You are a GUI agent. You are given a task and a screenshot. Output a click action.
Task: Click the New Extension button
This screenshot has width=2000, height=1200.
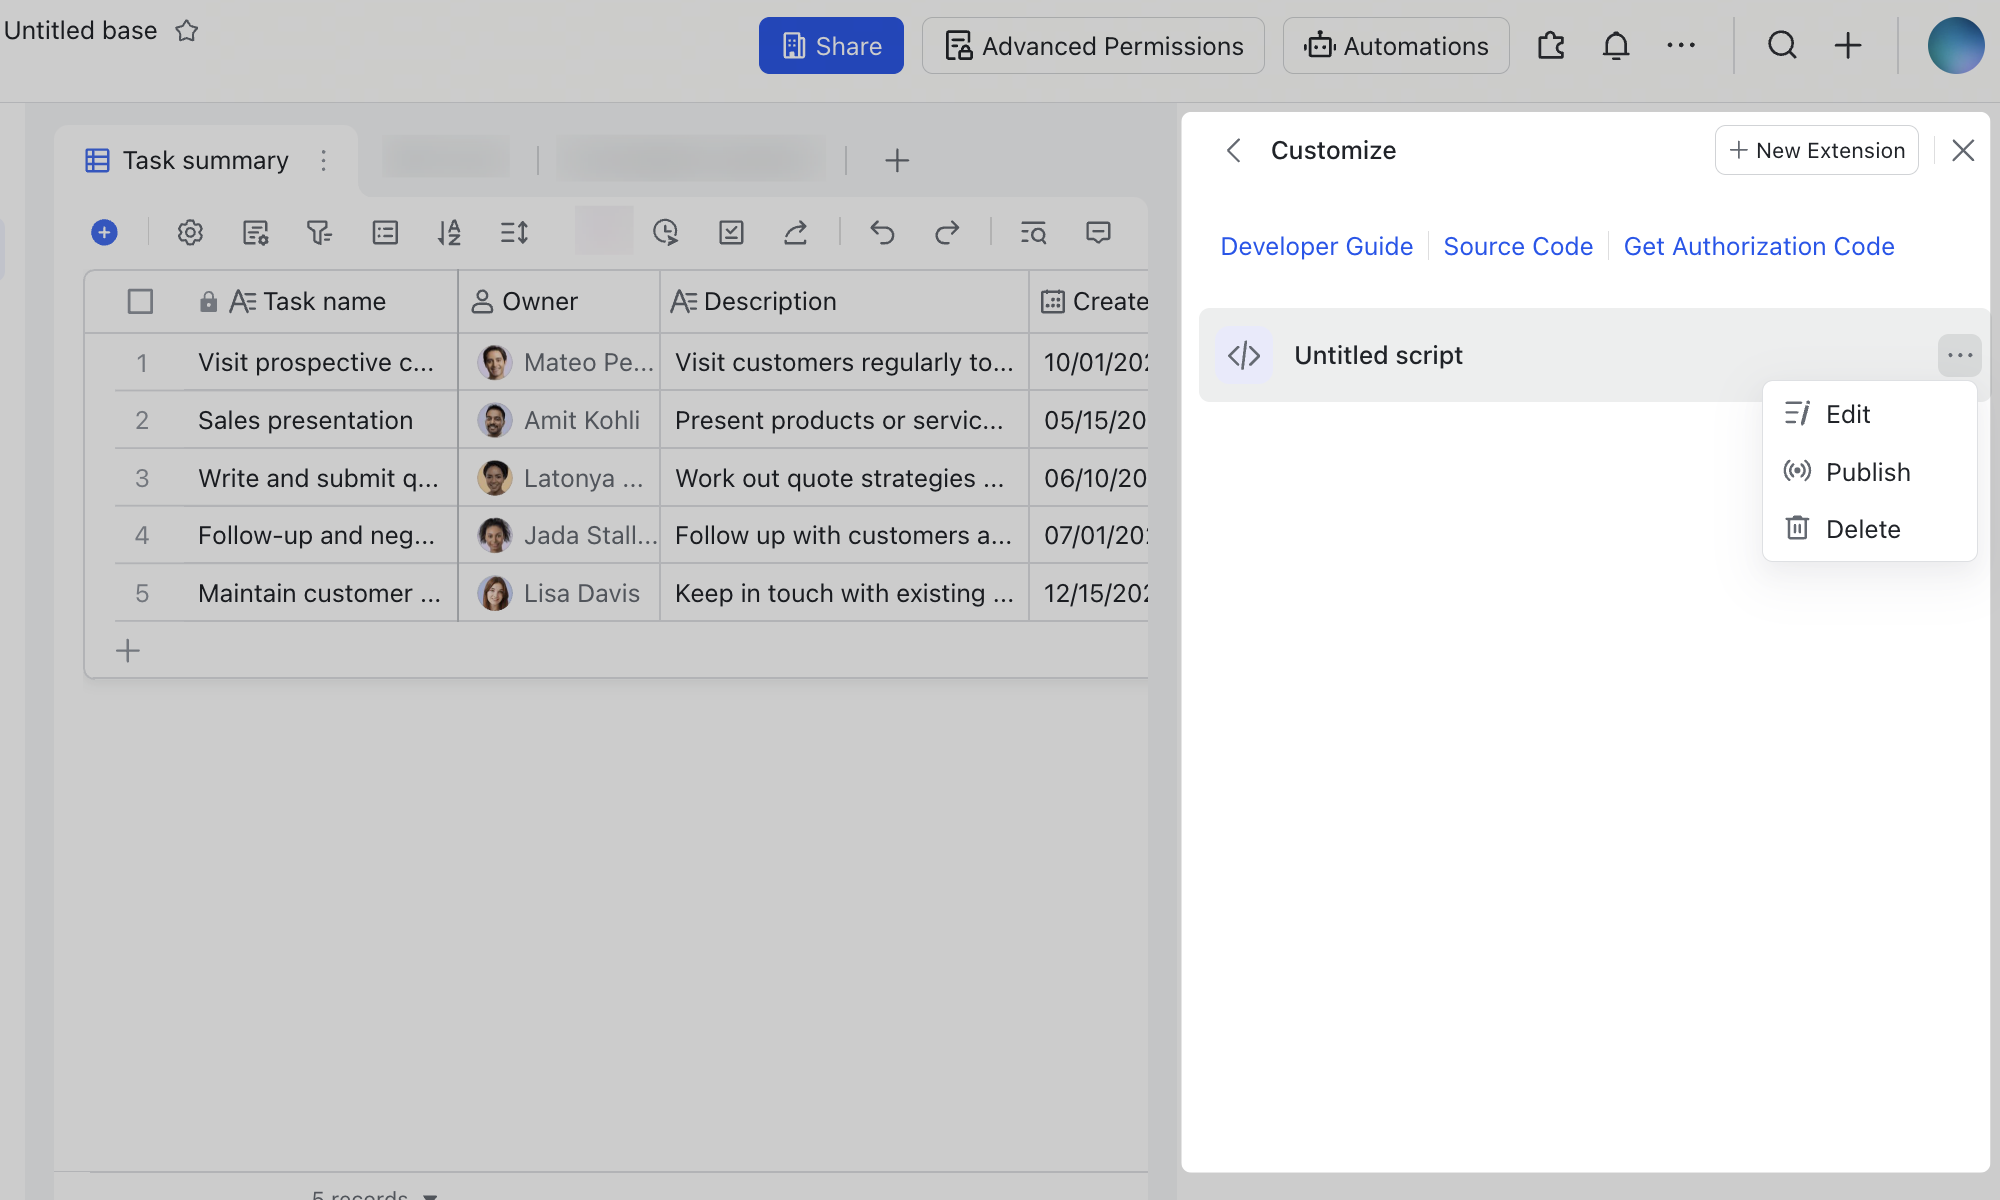(1816, 150)
